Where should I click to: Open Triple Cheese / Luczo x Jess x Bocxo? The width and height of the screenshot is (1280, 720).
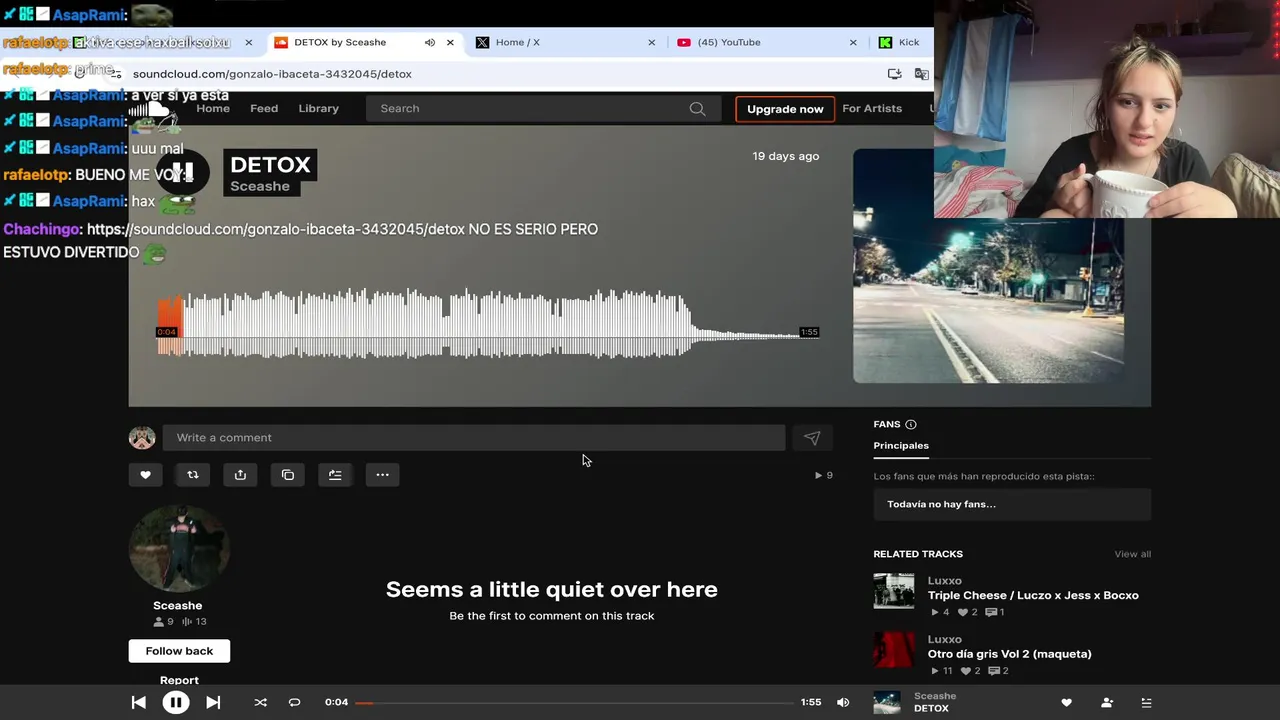(x=1033, y=595)
